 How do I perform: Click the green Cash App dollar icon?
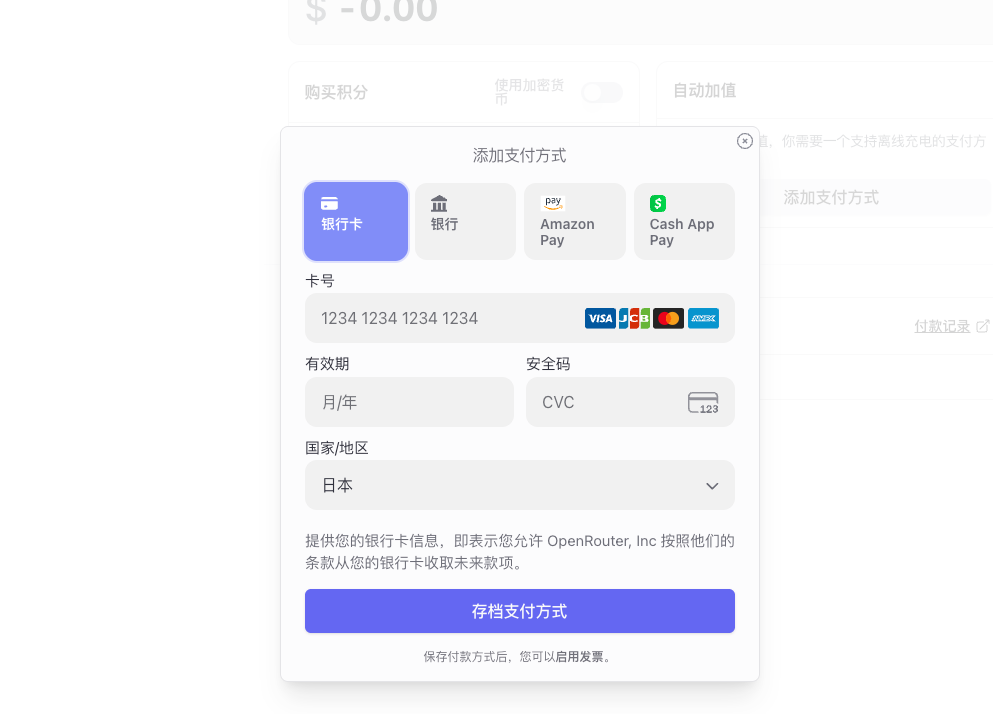point(658,202)
